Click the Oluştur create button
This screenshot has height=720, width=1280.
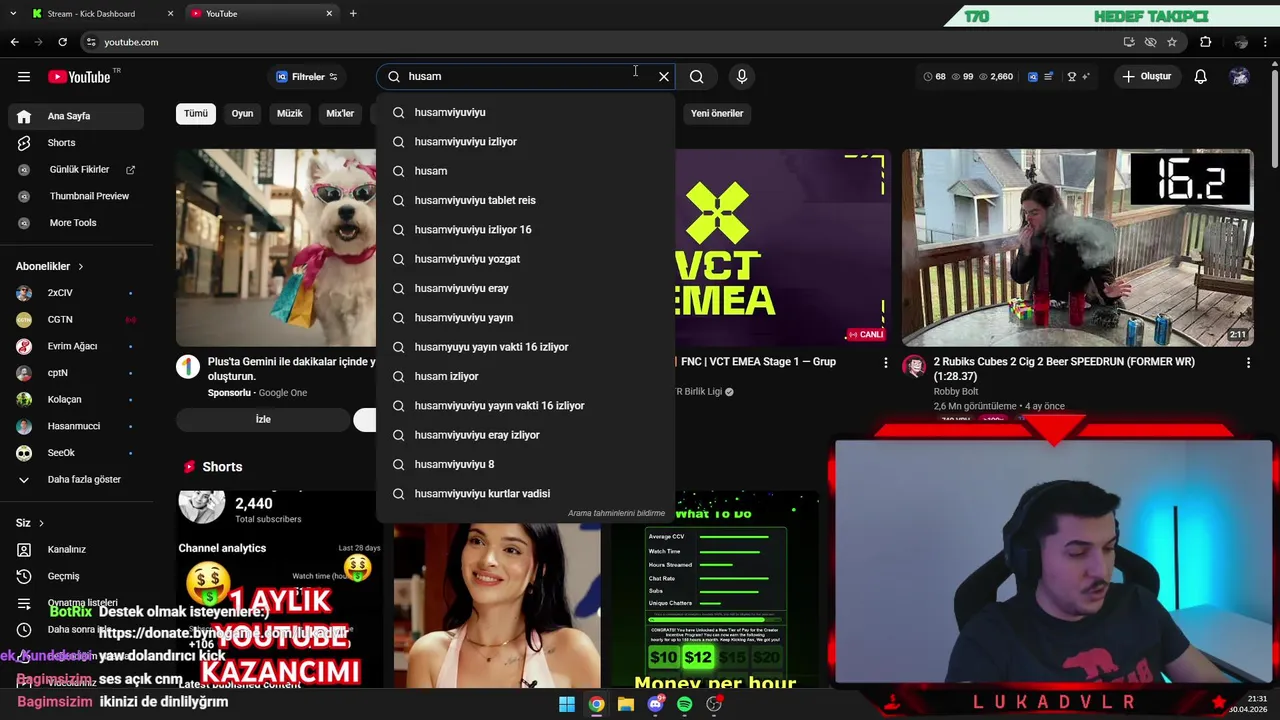pyautogui.click(x=1146, y=76)
